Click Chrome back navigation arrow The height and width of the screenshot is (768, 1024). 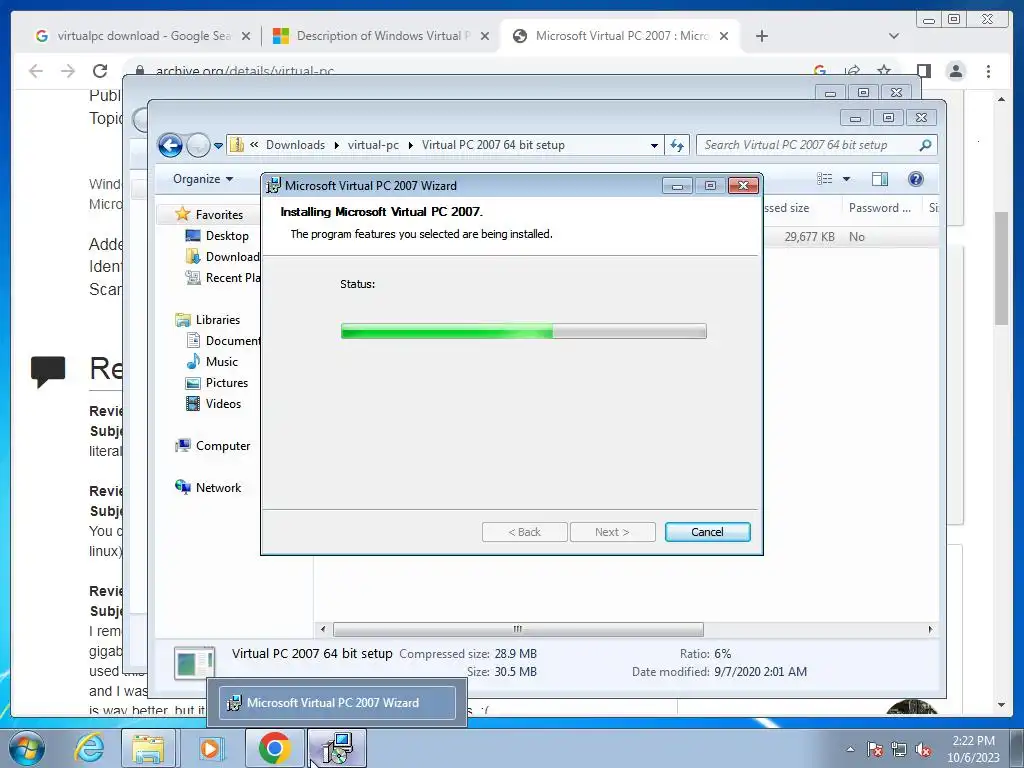pyautogui.click(x=36, y=71)
